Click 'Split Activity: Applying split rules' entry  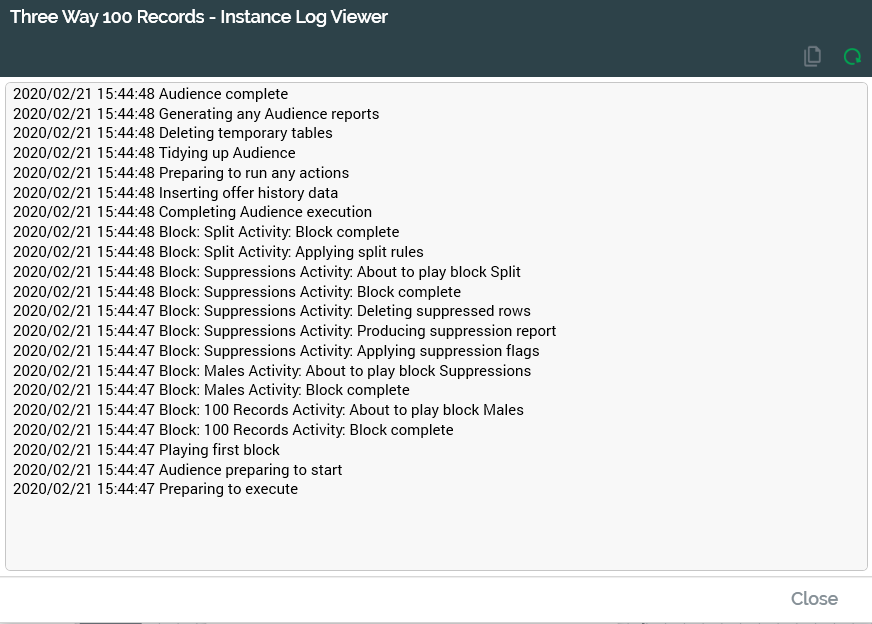218,252
